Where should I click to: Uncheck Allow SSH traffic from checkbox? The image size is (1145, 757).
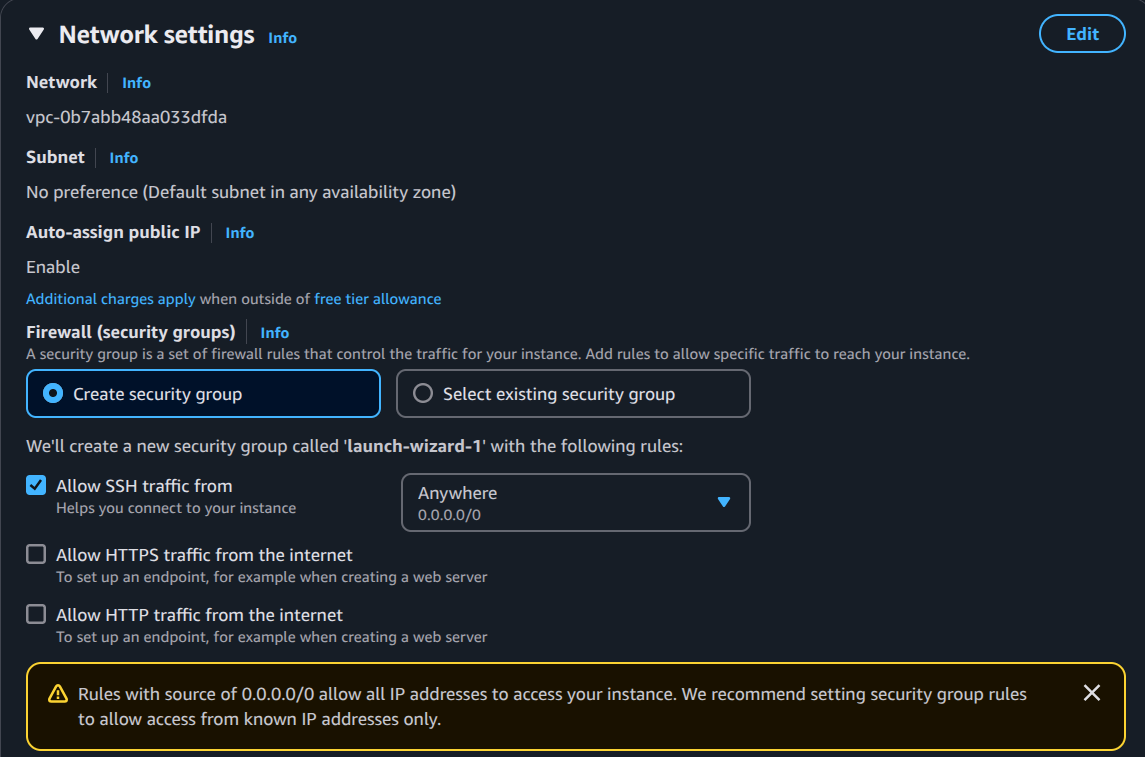(36, 485)
